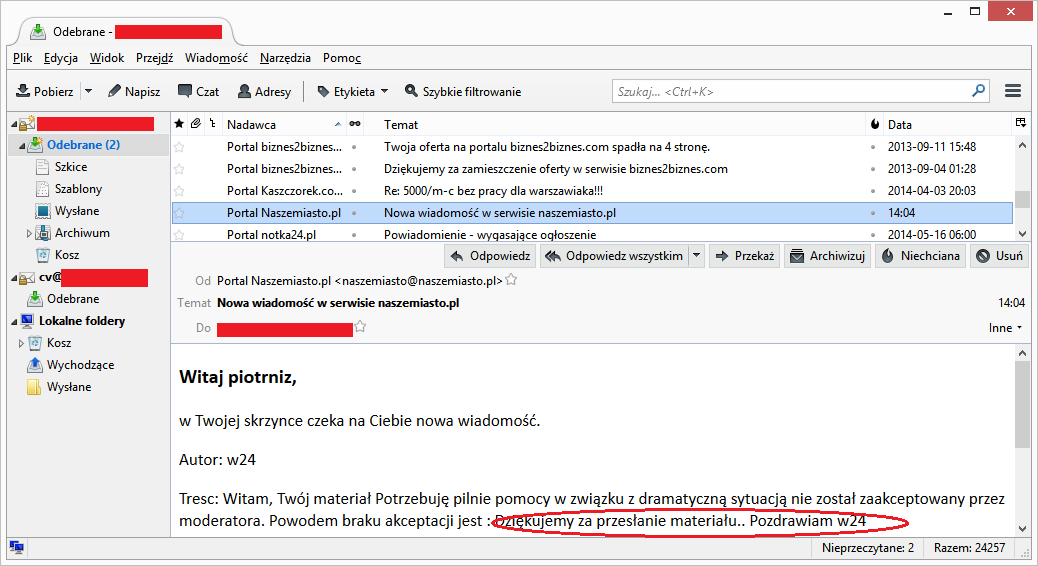Toggle star next to sender address in header
Image resolution: width=1038 pixels, height=566 pixels.
511,281
